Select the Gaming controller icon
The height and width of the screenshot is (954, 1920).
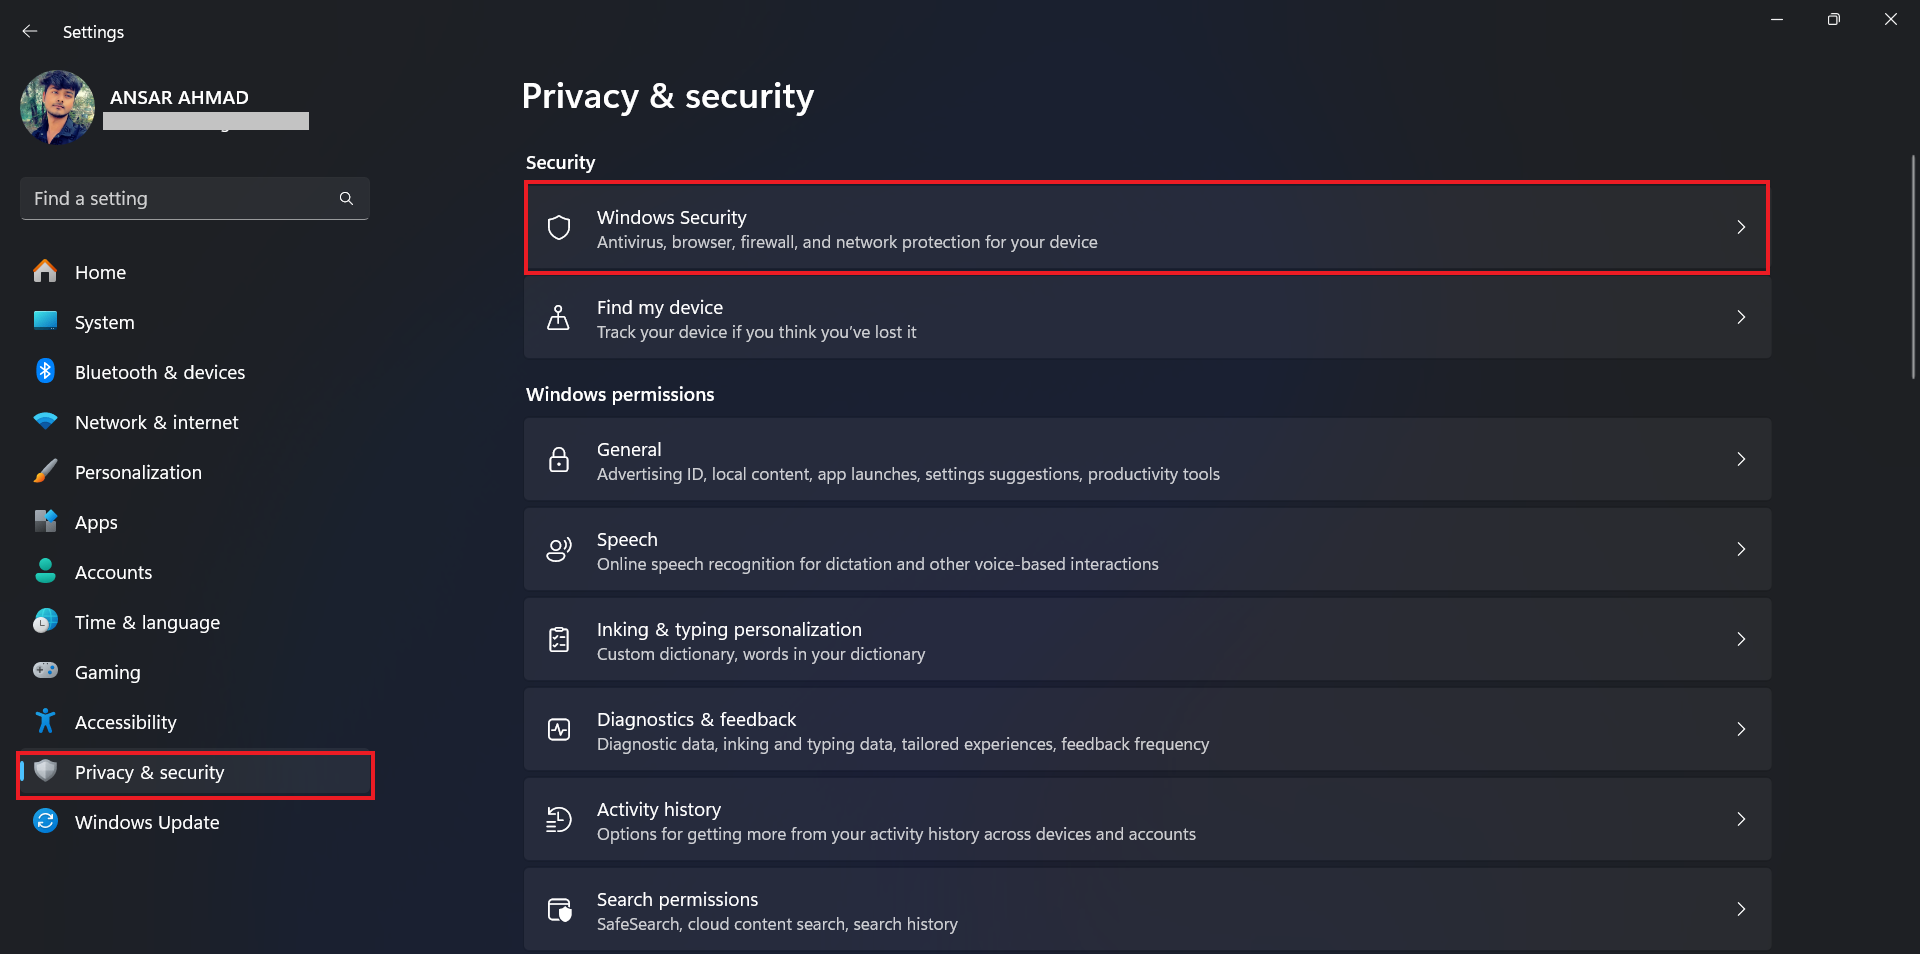coord(45,672)
